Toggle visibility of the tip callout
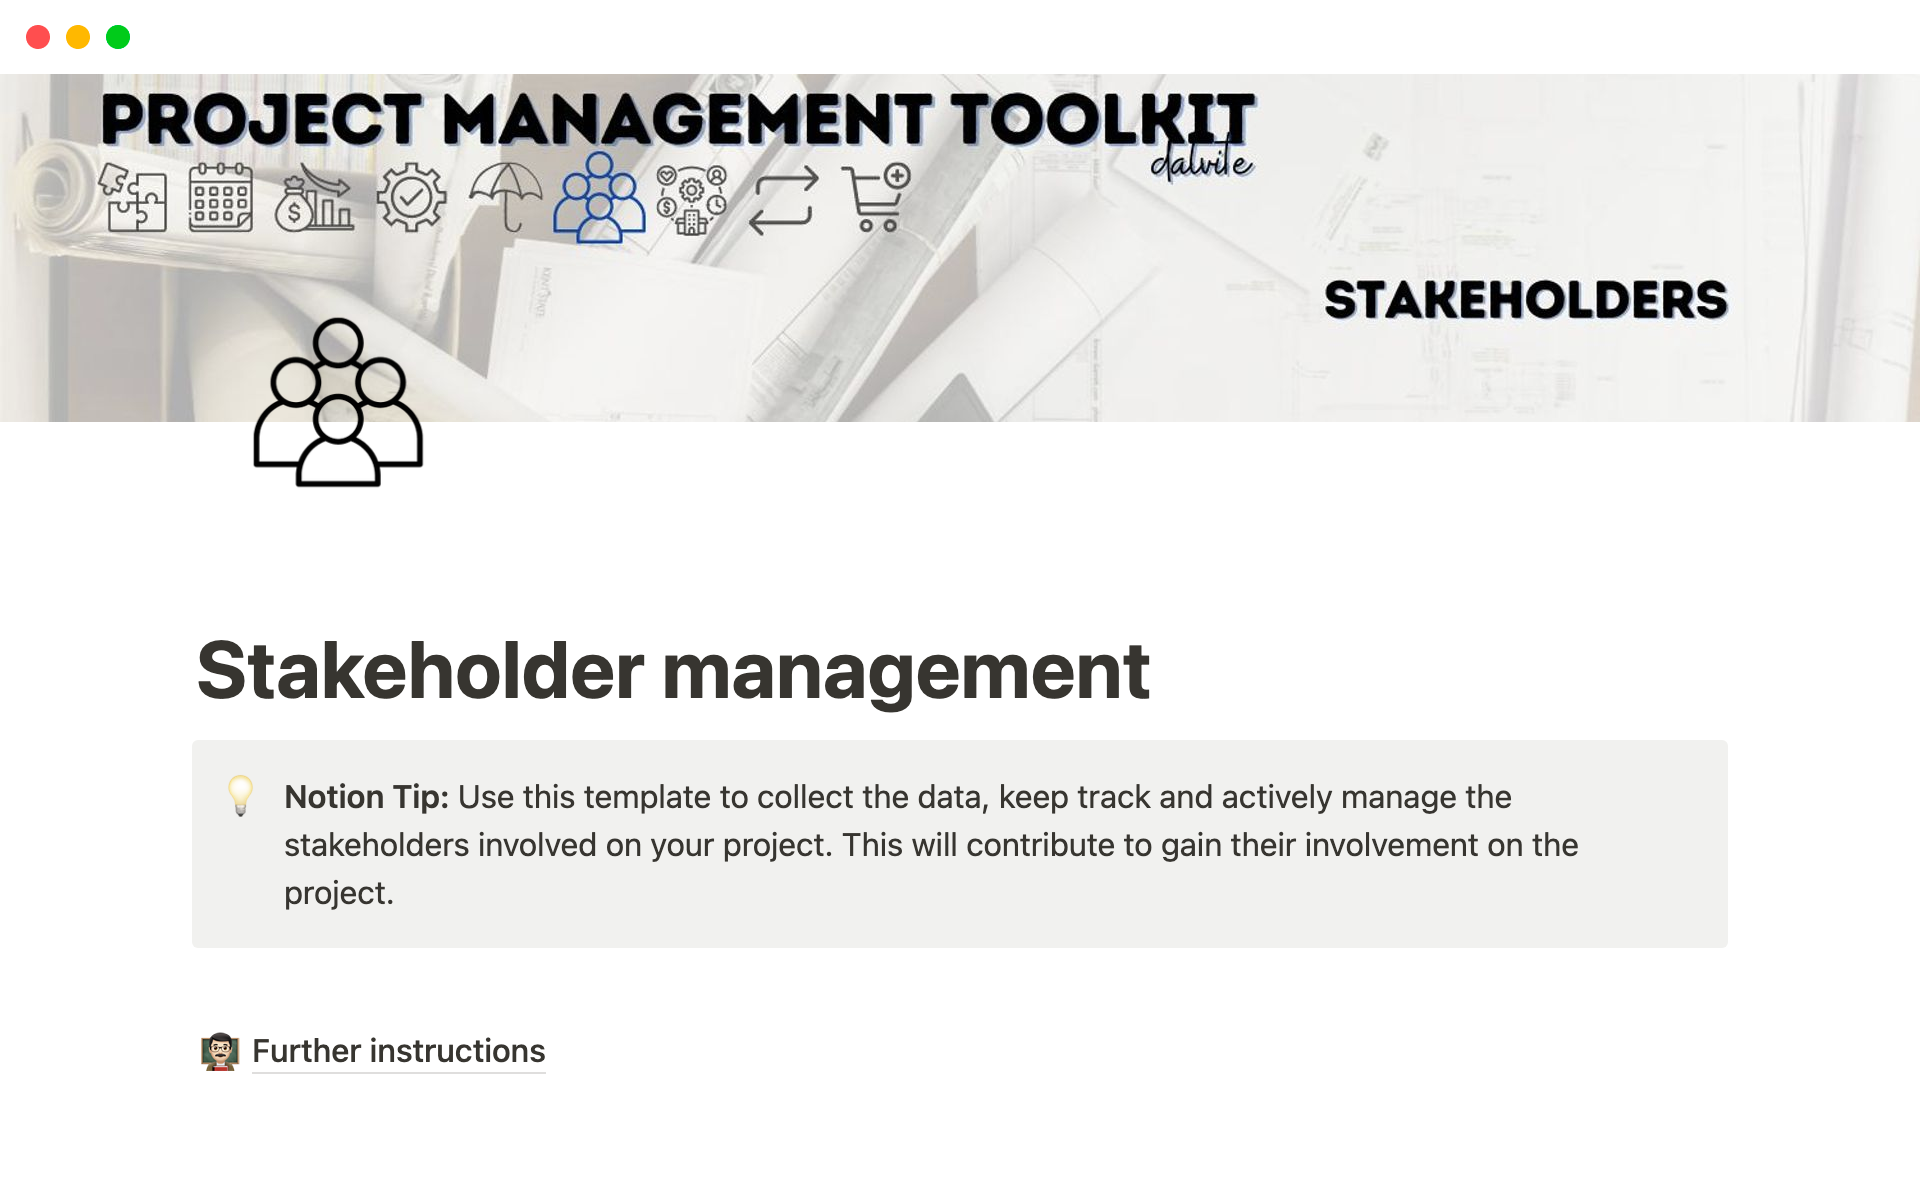 coord(236,796)
